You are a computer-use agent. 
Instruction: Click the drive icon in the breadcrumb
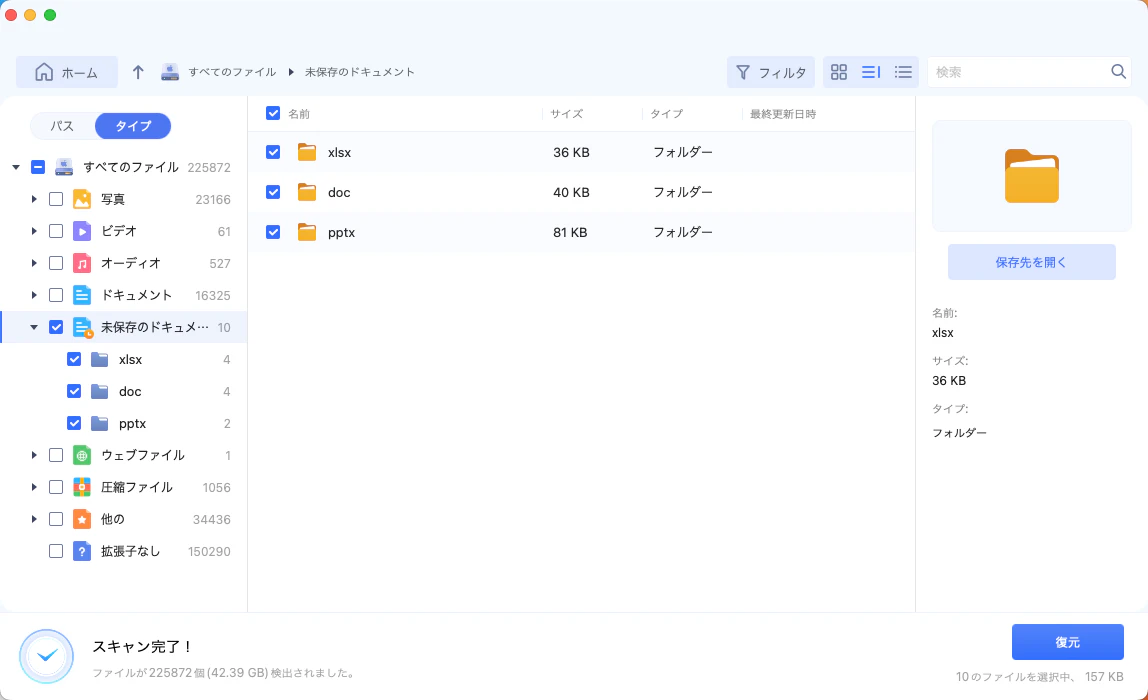tap(170, 72)
